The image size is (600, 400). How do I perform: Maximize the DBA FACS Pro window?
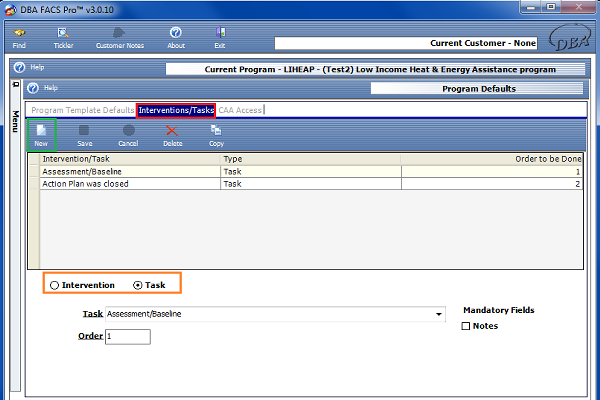coord(551,7)
